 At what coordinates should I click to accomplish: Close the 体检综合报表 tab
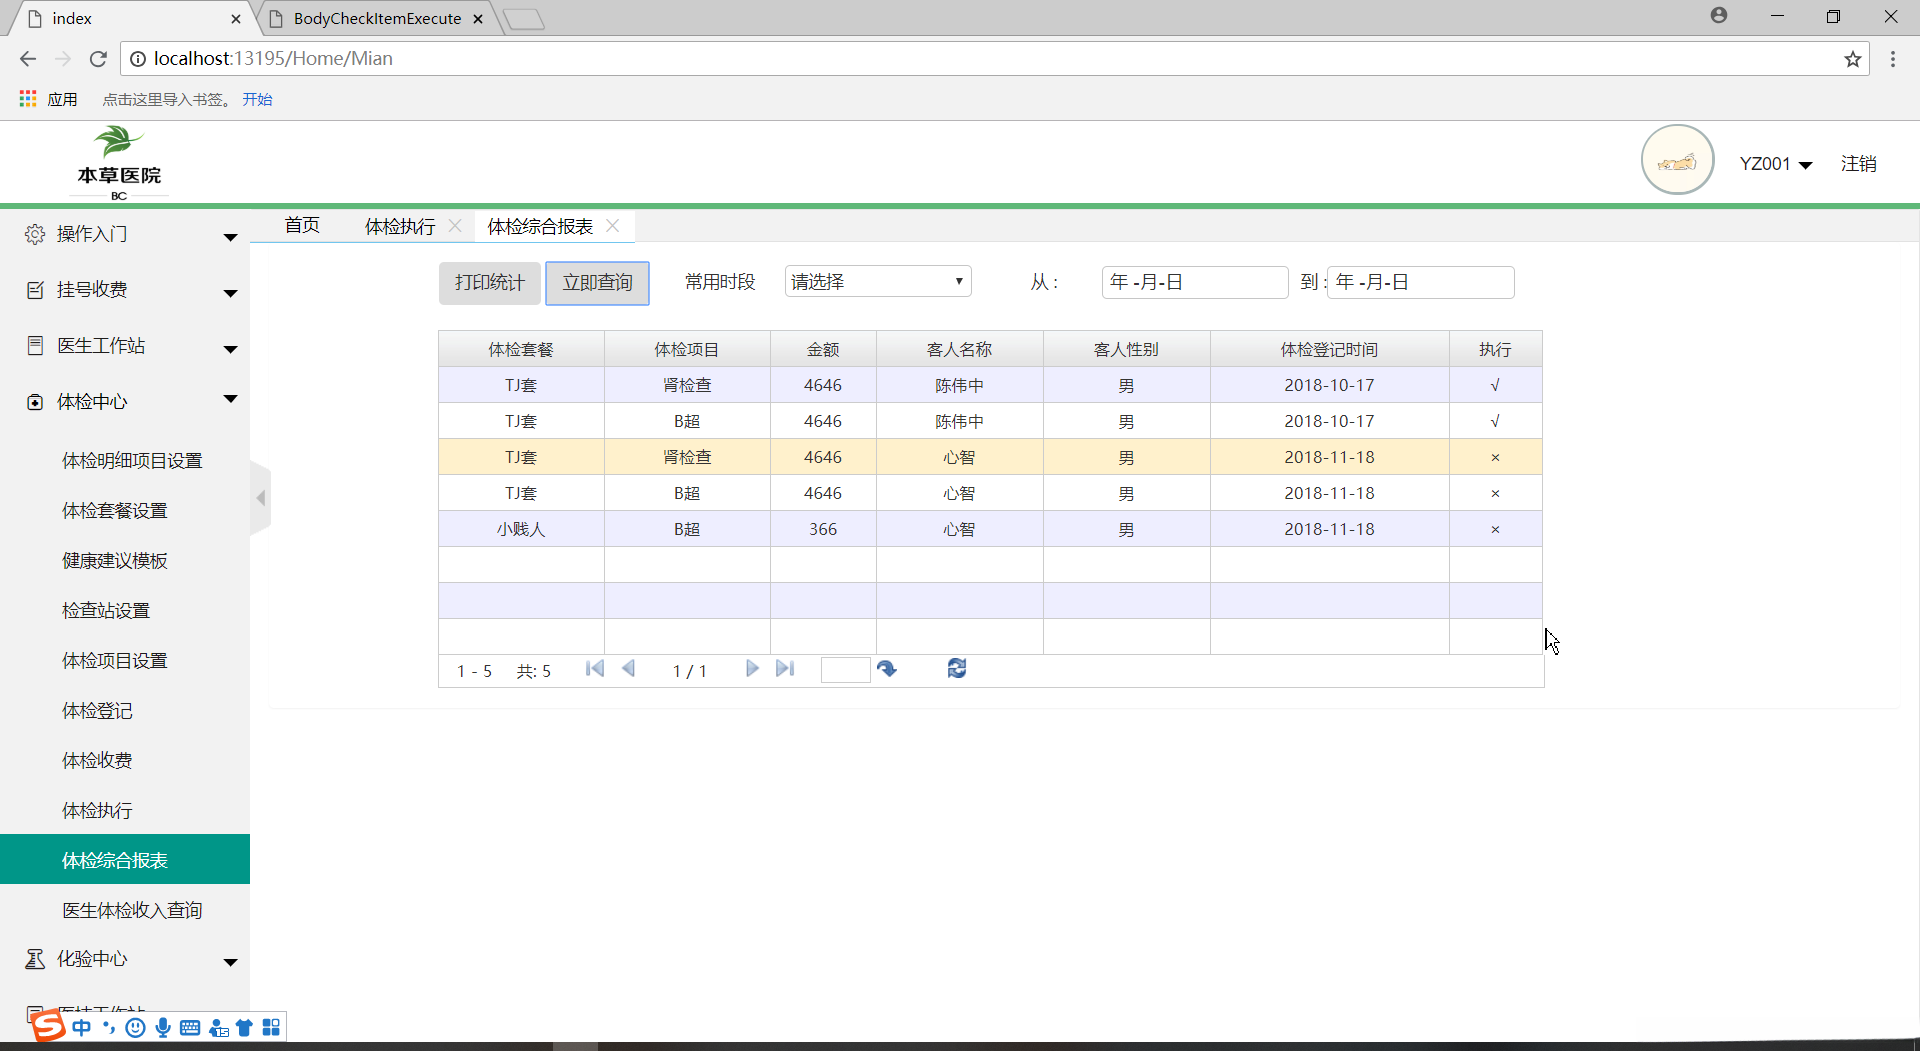(x=613, y=226)
